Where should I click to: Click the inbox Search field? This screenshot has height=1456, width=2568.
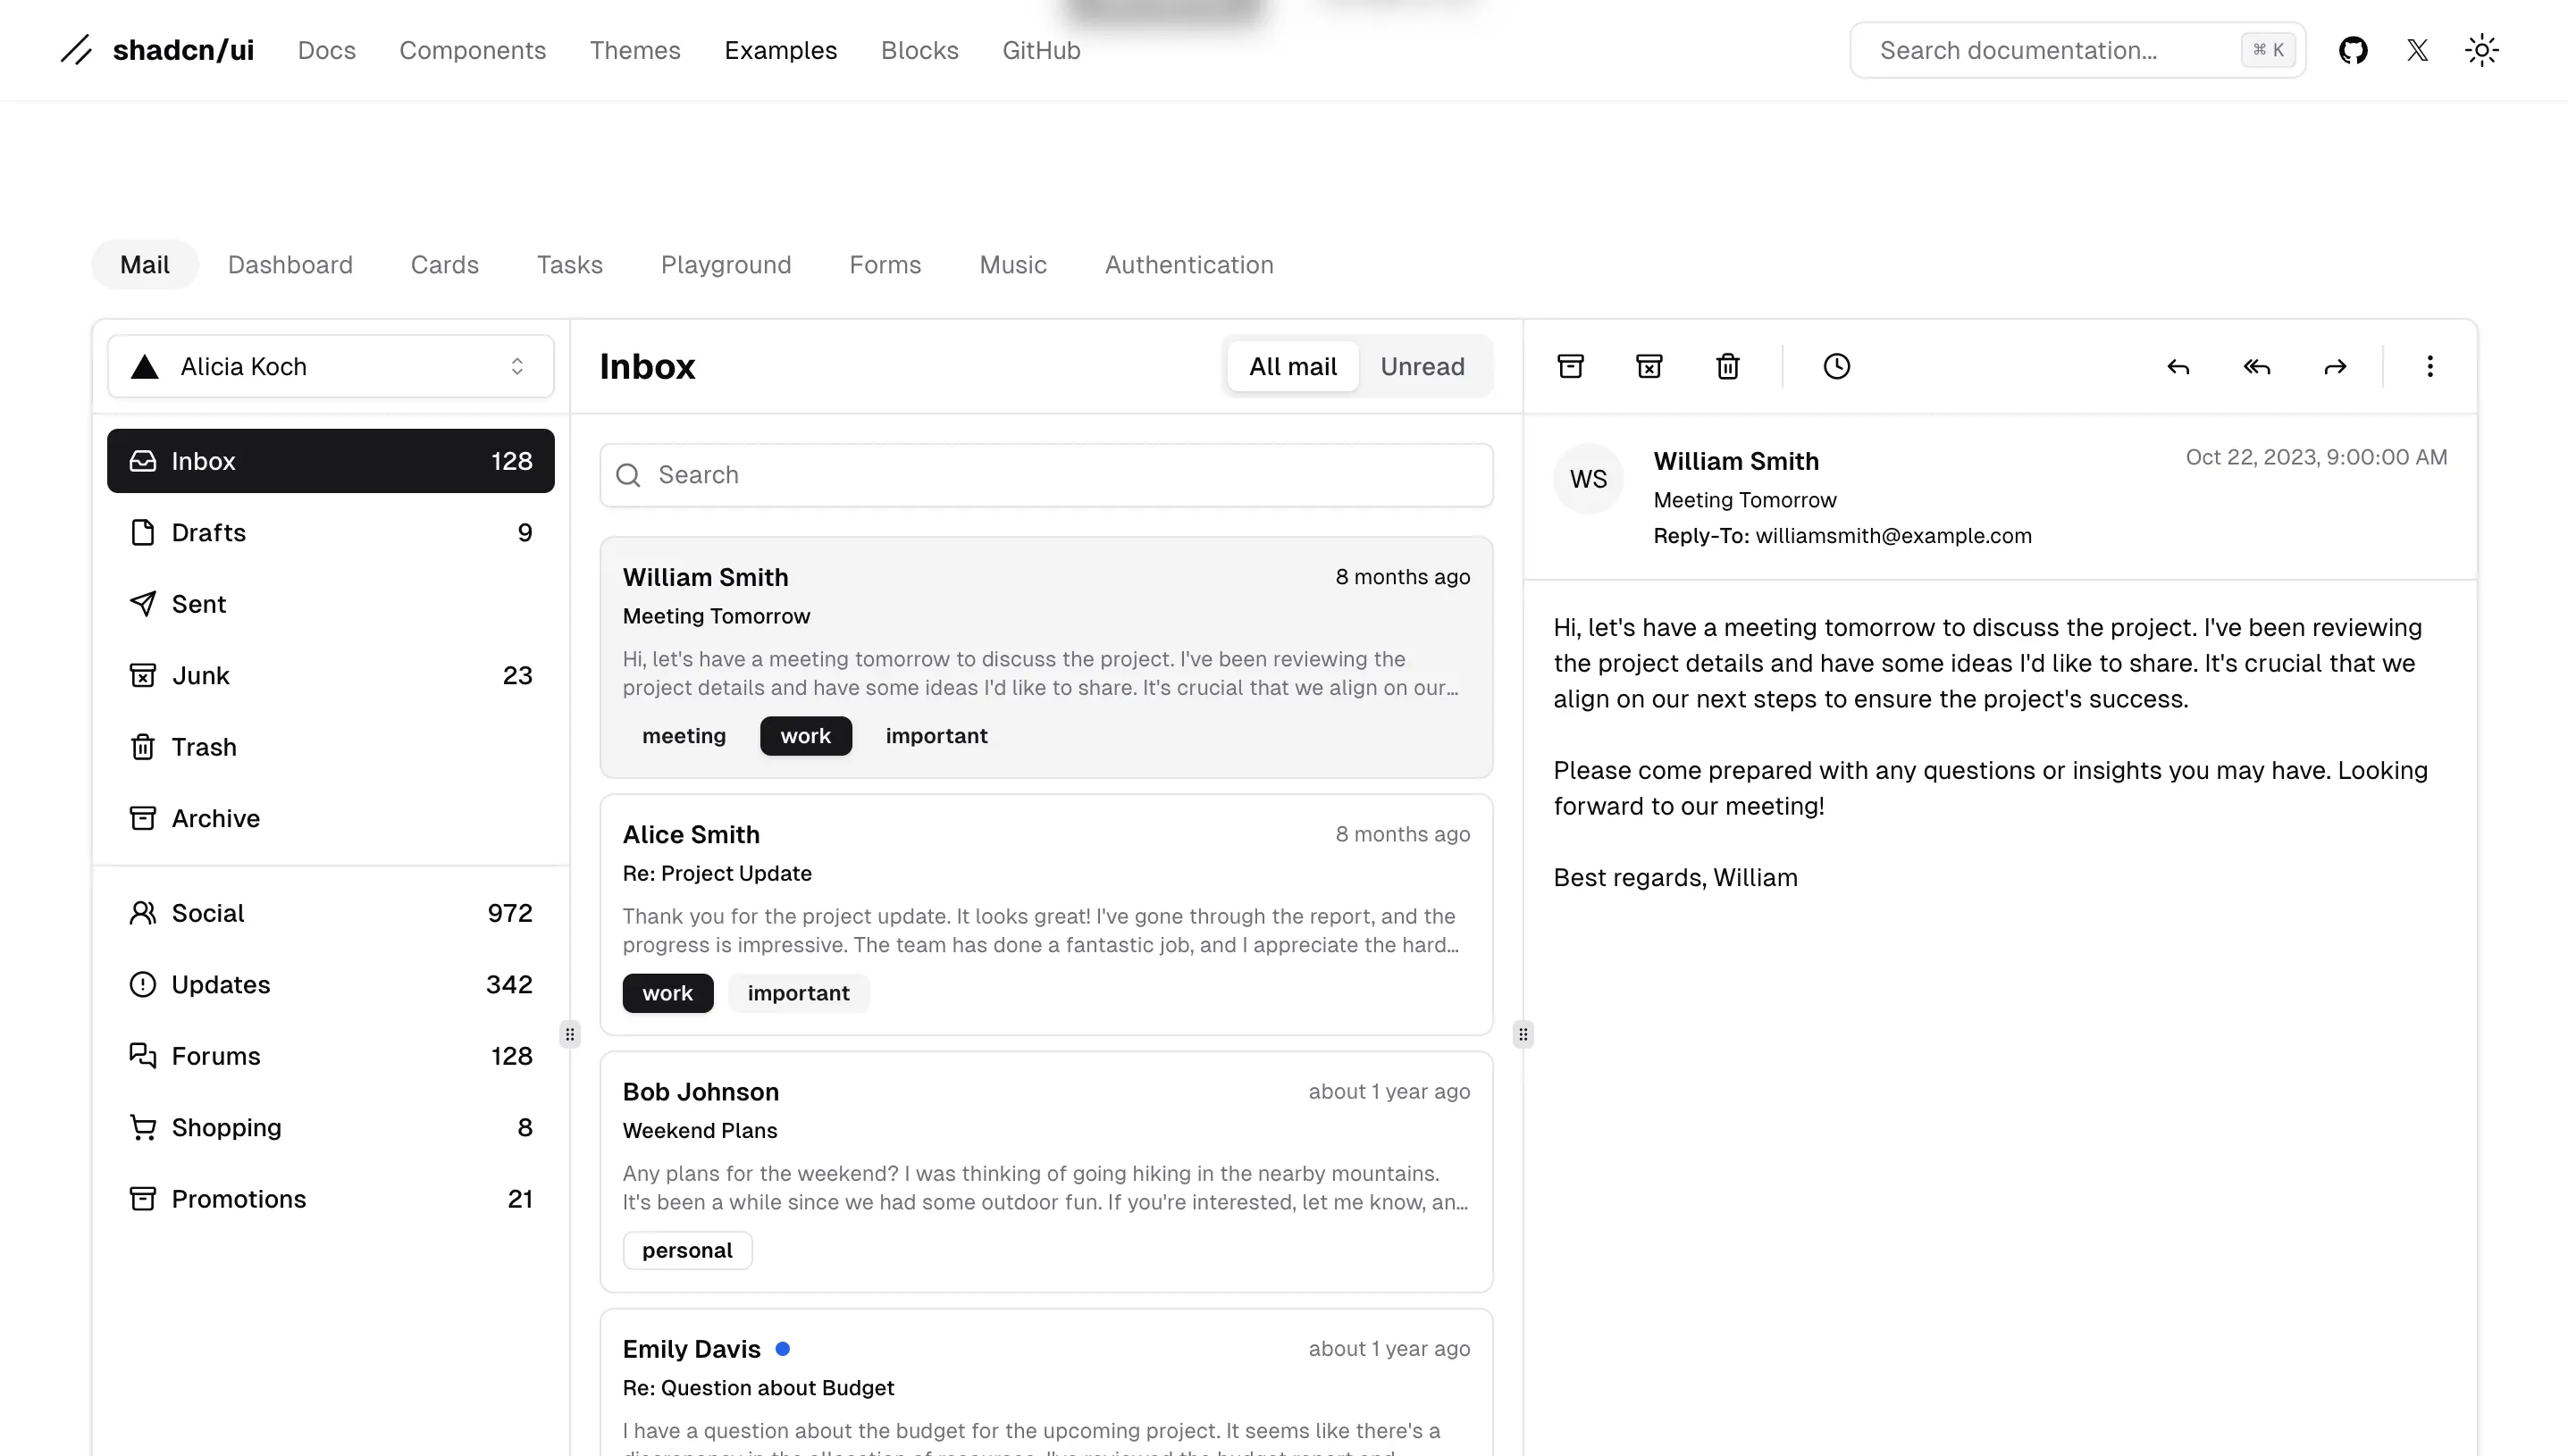click(x=1046, y=475)
